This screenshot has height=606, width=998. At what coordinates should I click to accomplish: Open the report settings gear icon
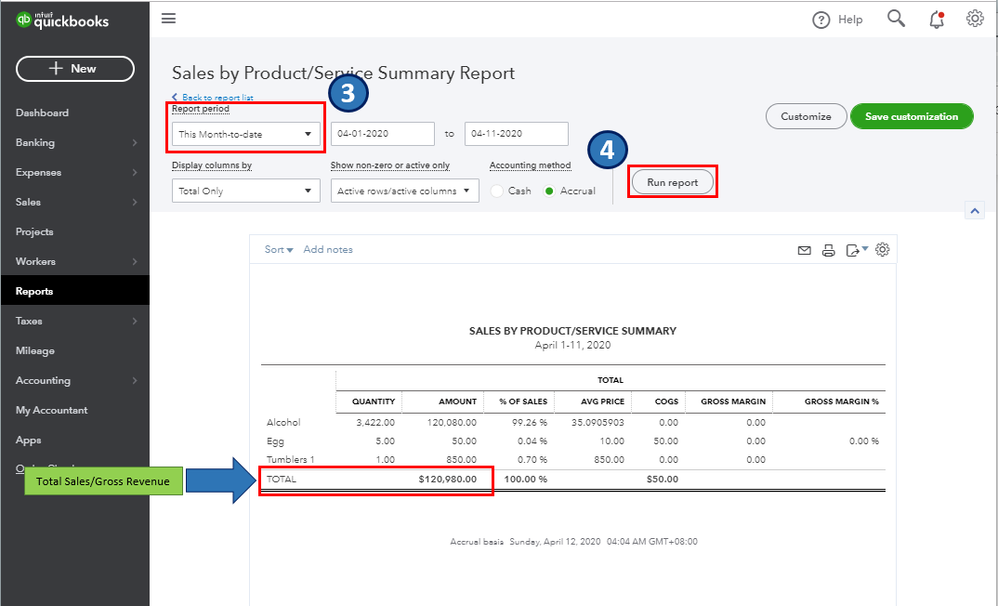click(882, 250)
